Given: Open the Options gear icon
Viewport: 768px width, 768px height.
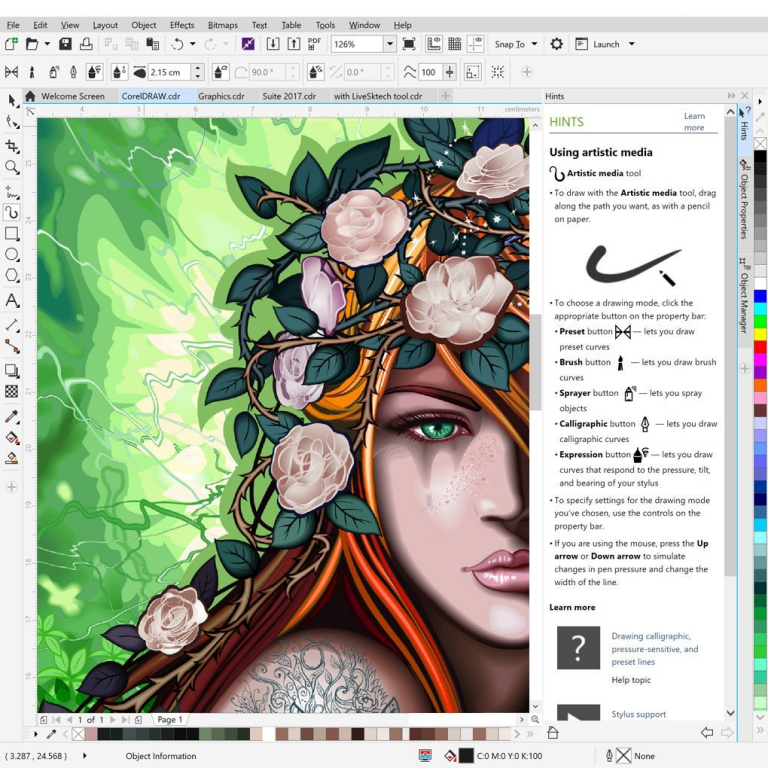Looking at the screenshot, I should (557, 44).
